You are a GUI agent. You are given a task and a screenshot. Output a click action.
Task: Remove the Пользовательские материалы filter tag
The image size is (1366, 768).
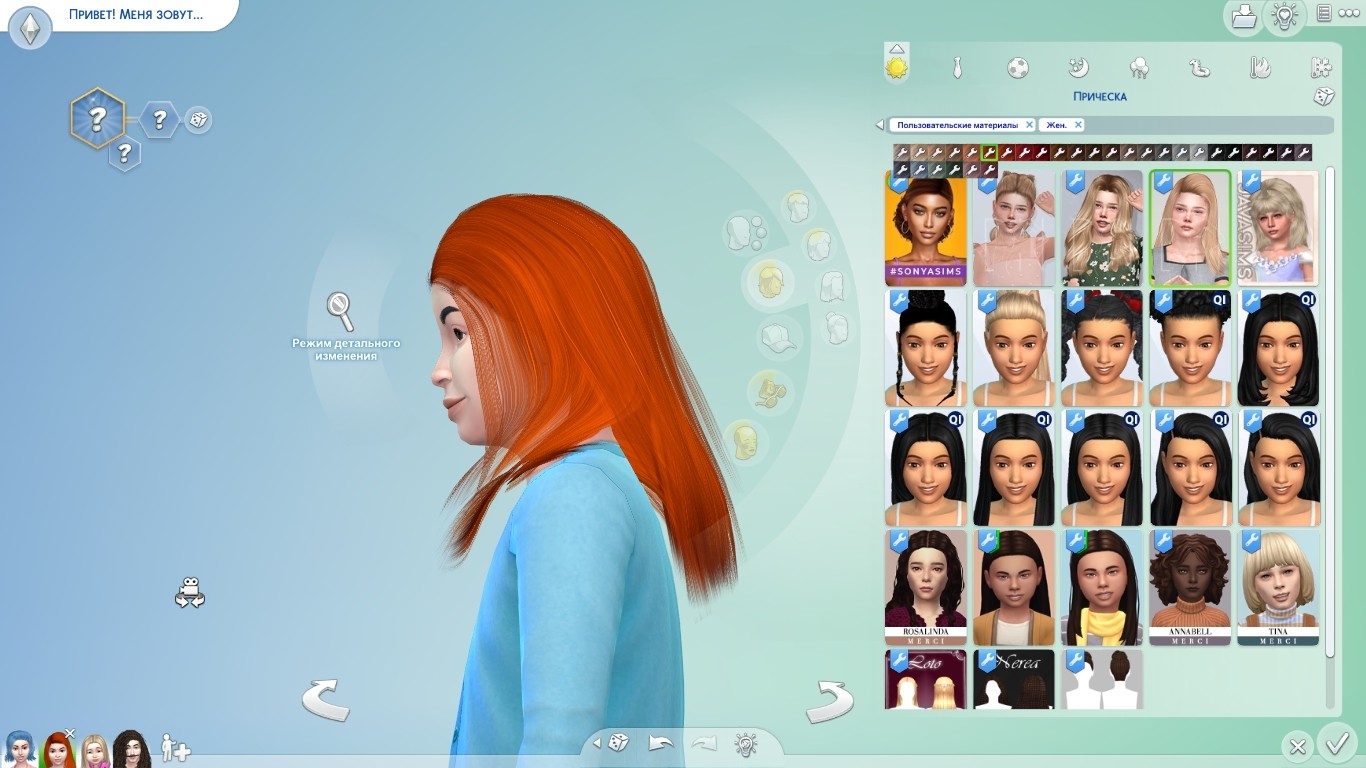click(1029, 125)
